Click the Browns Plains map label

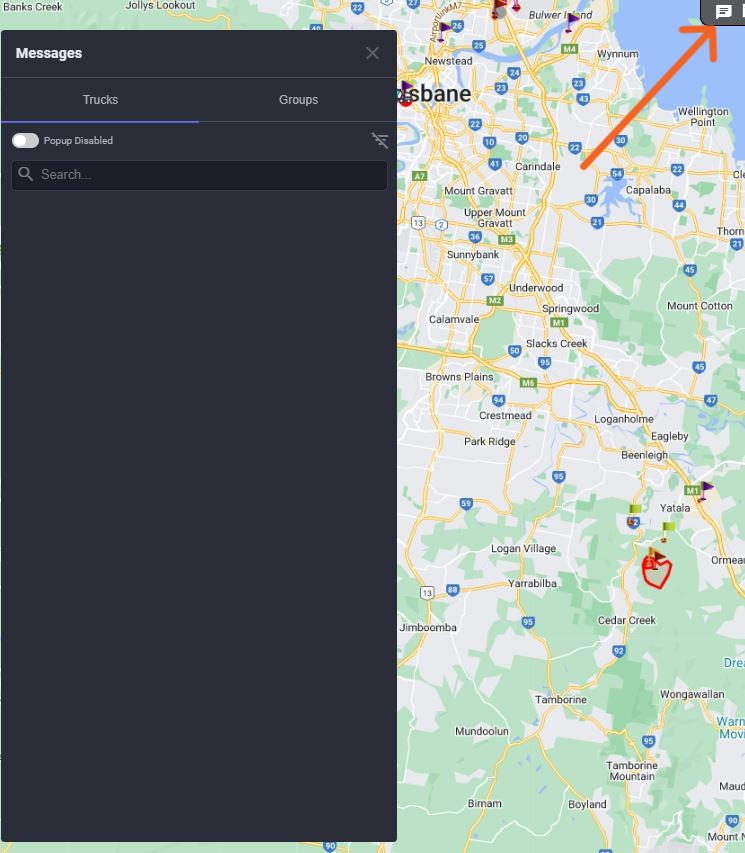459,377
